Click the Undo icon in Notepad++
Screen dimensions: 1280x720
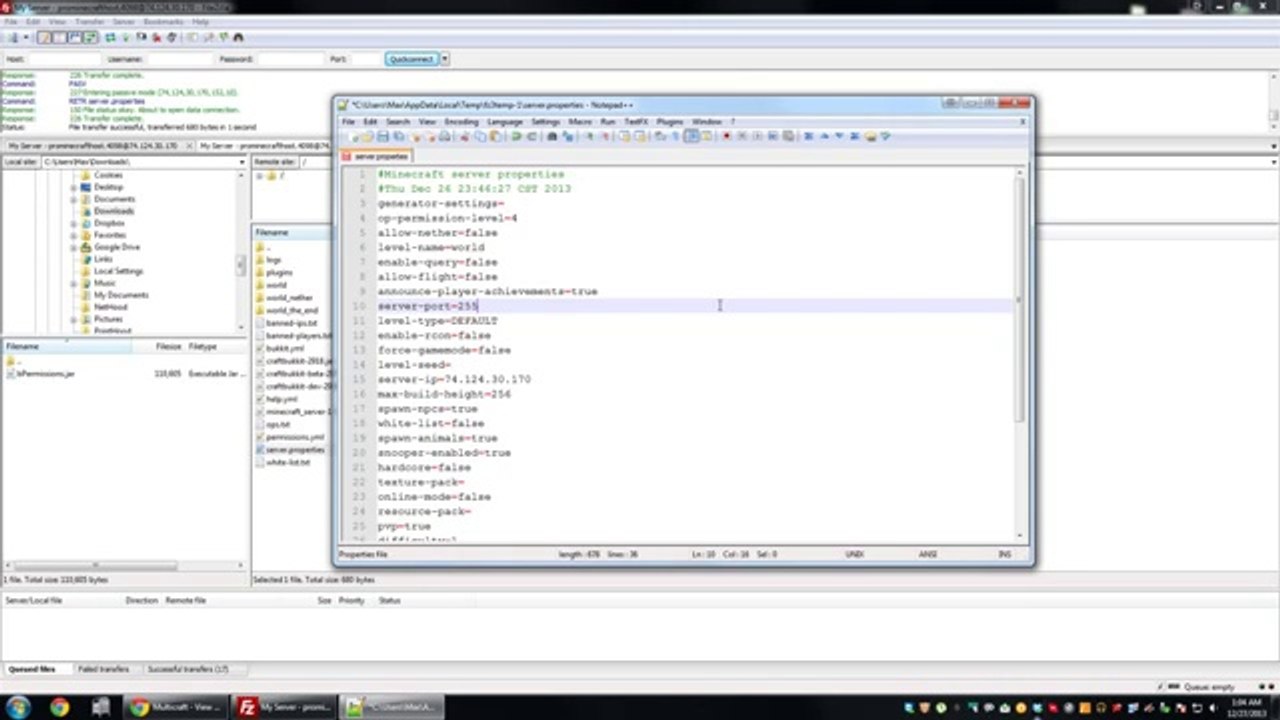coord(515,136)
